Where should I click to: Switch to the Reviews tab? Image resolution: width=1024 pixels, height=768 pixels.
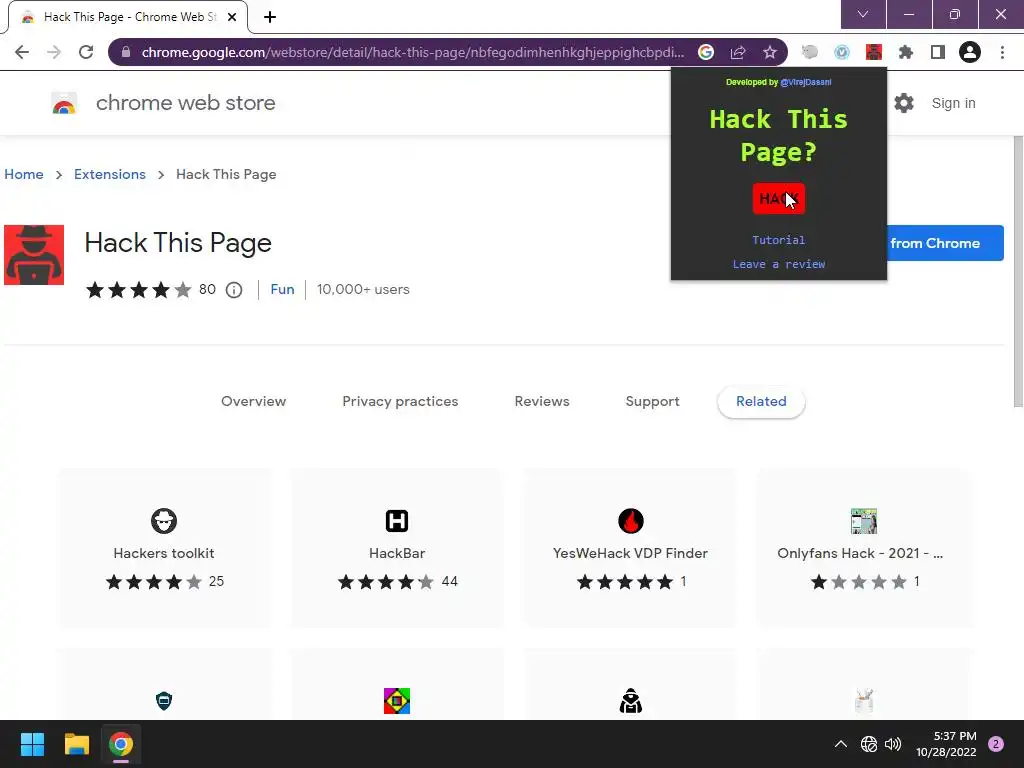542,402
